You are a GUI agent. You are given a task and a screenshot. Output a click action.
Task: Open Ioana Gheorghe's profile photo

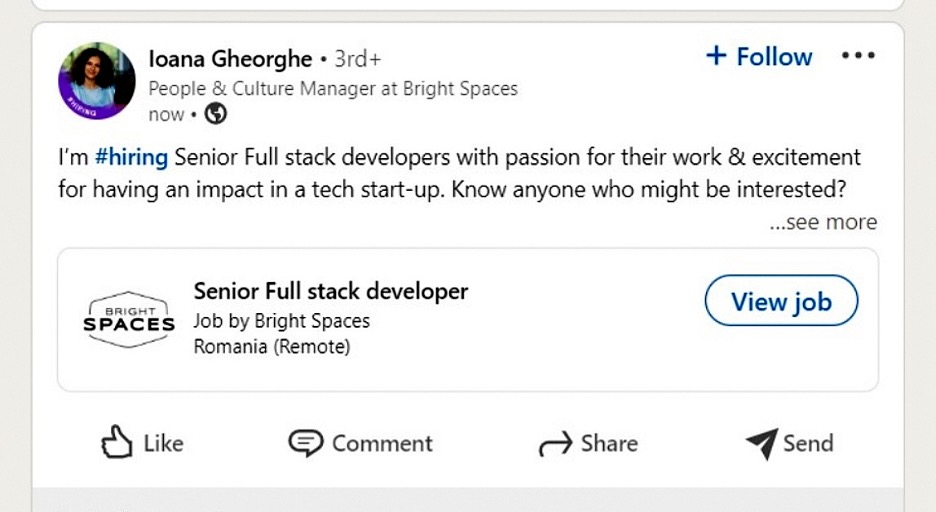97,81
